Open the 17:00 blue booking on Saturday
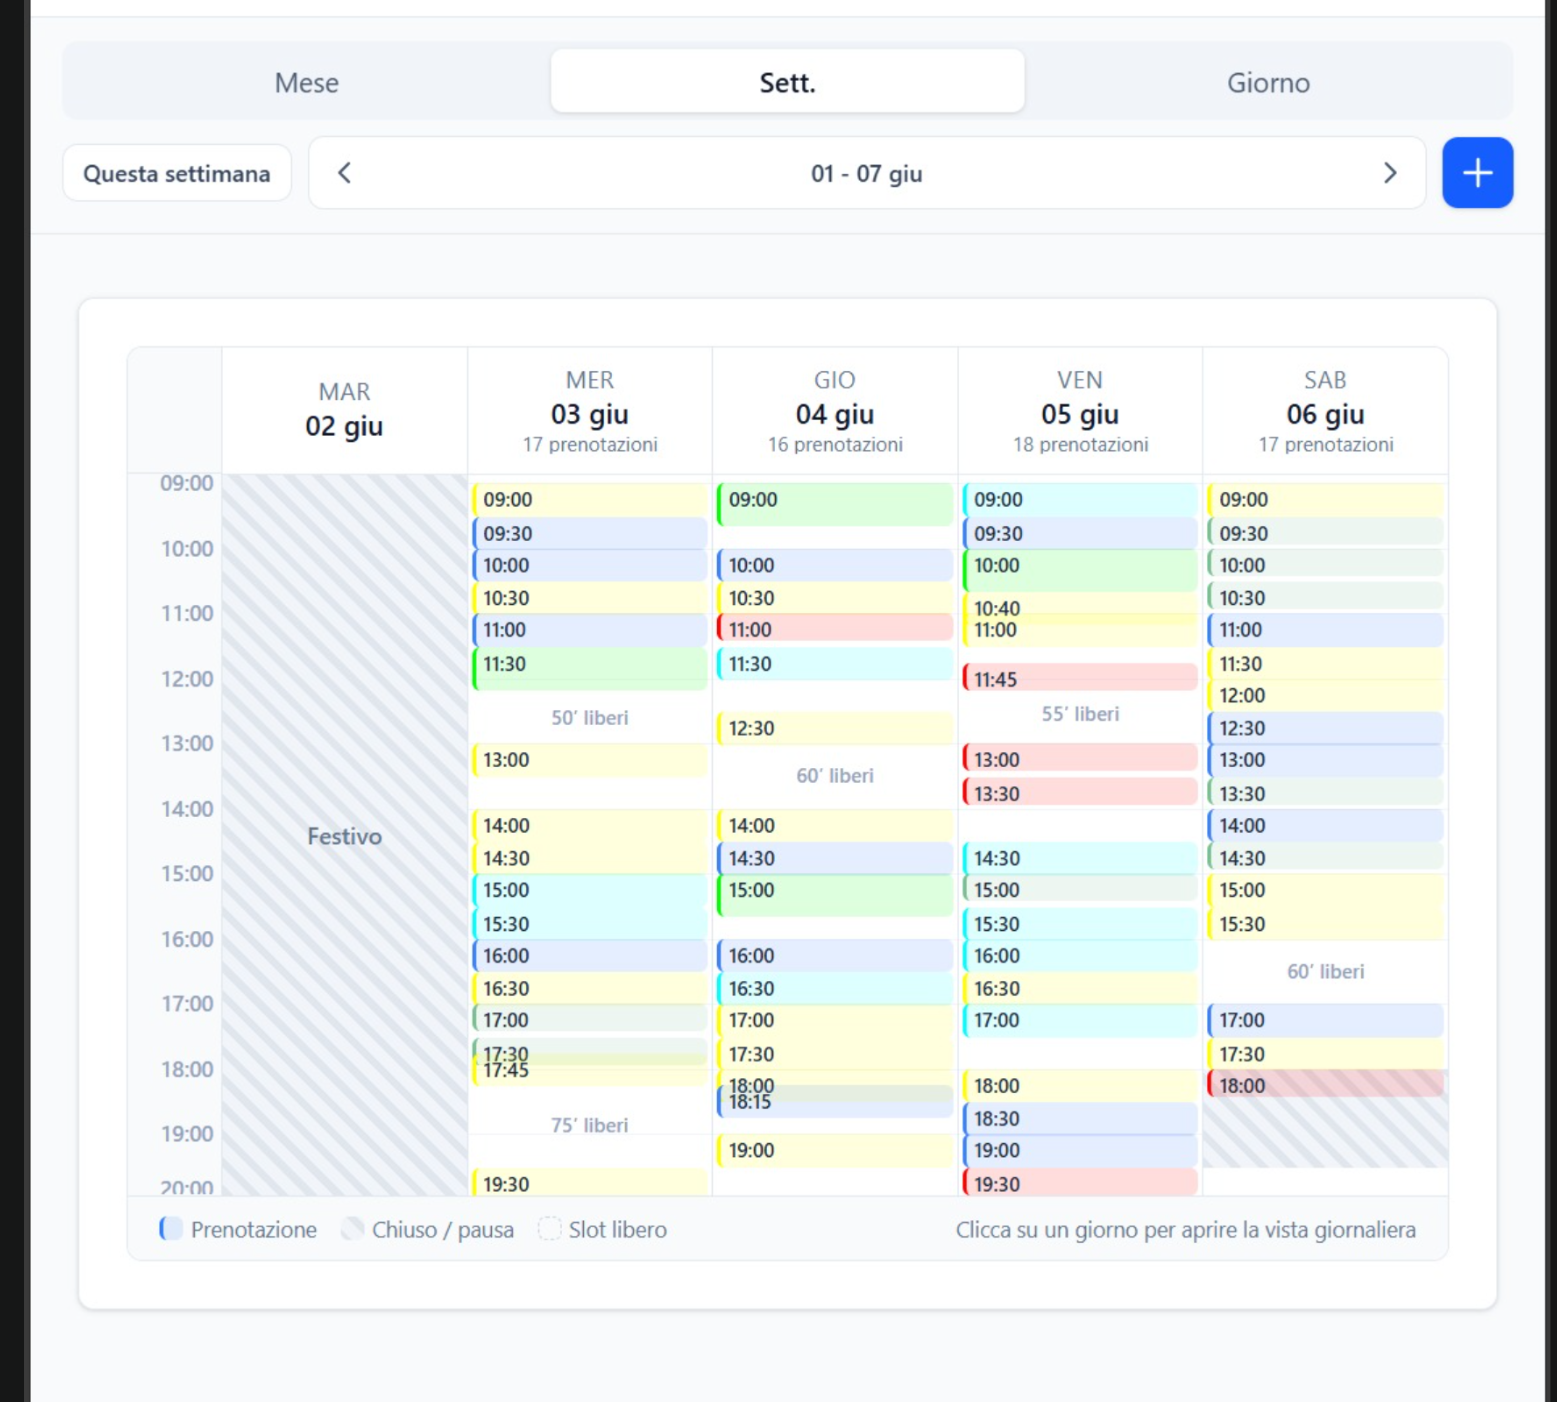This screenshot has width=1557, height=1402. coord(1325,1020)
